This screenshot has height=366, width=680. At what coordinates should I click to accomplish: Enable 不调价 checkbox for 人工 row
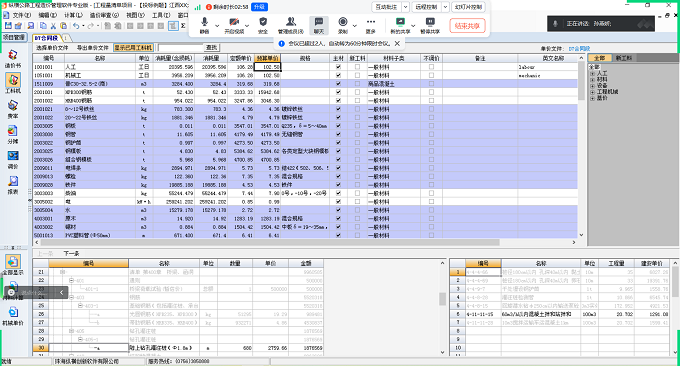tap(431, 67)
